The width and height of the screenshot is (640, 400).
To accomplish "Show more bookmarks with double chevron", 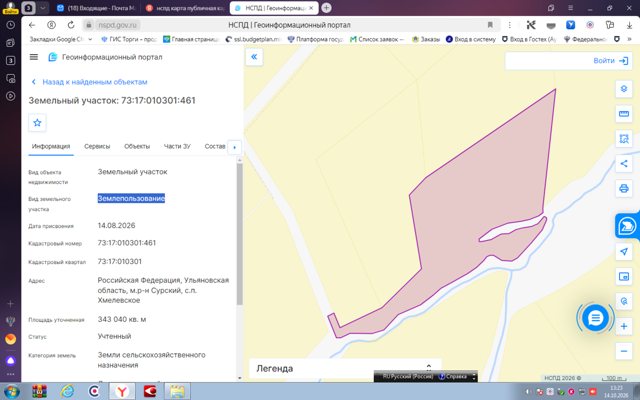I will [629, 39].
